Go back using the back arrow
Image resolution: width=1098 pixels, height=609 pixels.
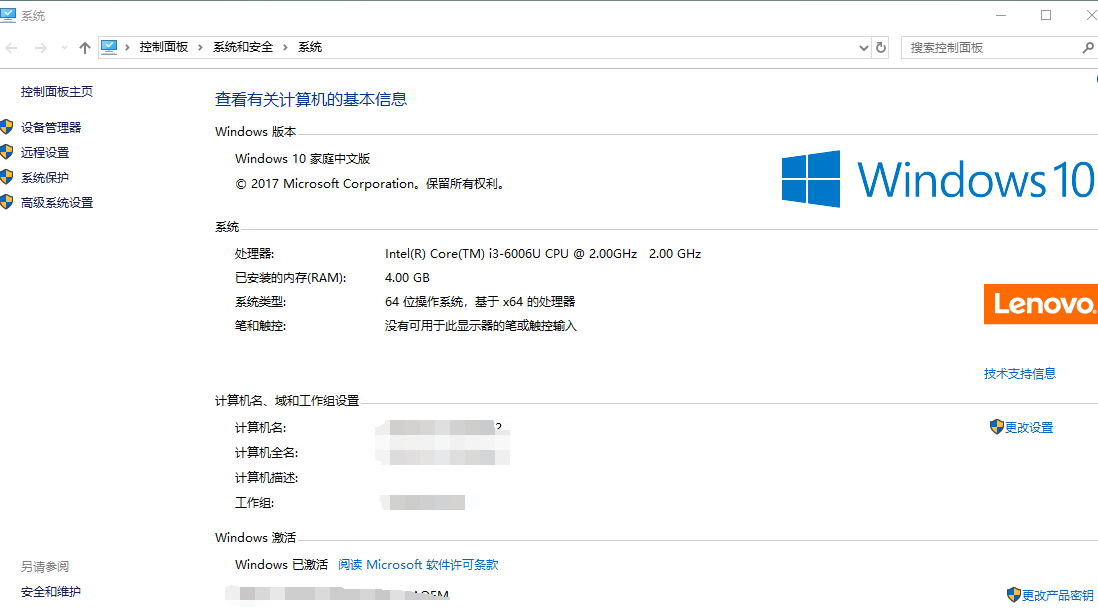click(12, 48)
